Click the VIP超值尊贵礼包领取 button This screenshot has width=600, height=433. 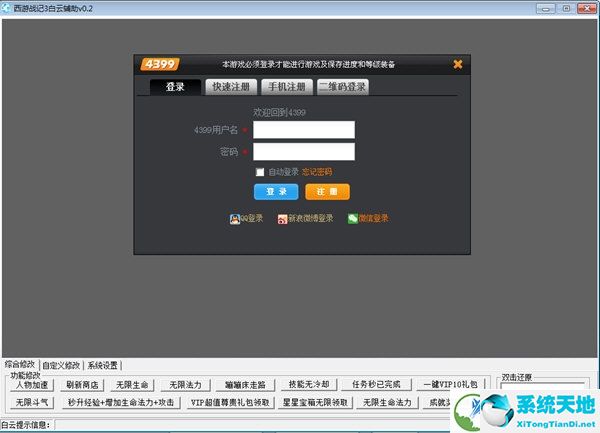point(230,402)
